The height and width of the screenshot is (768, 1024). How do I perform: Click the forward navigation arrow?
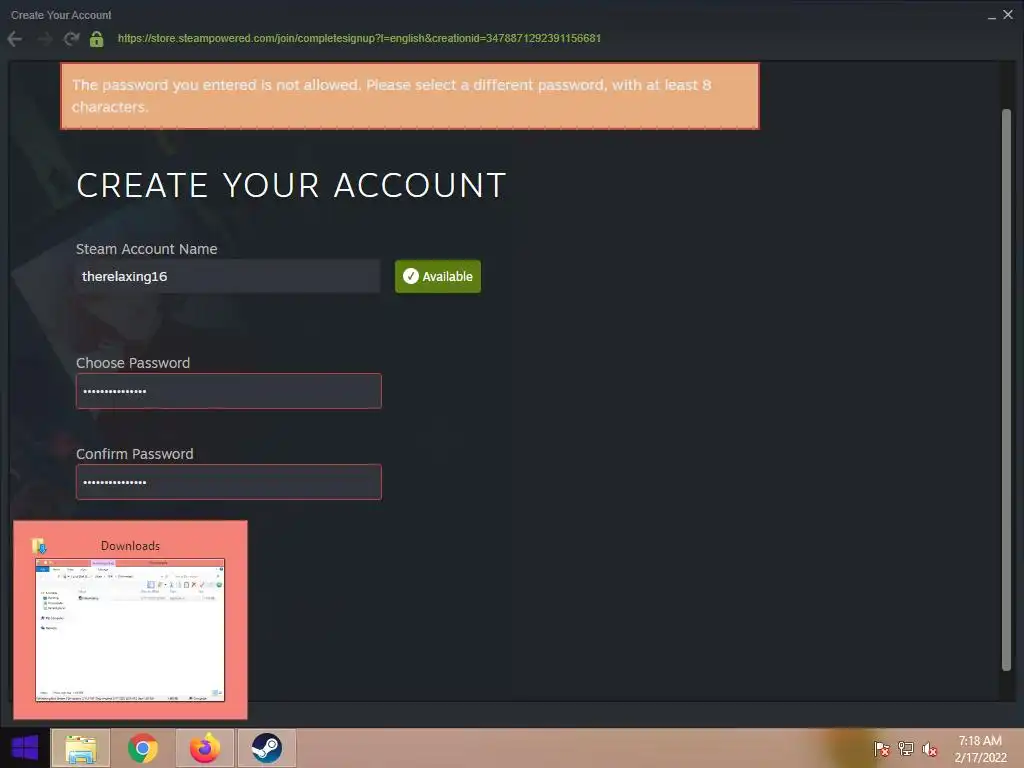click(x=44, y=39)
